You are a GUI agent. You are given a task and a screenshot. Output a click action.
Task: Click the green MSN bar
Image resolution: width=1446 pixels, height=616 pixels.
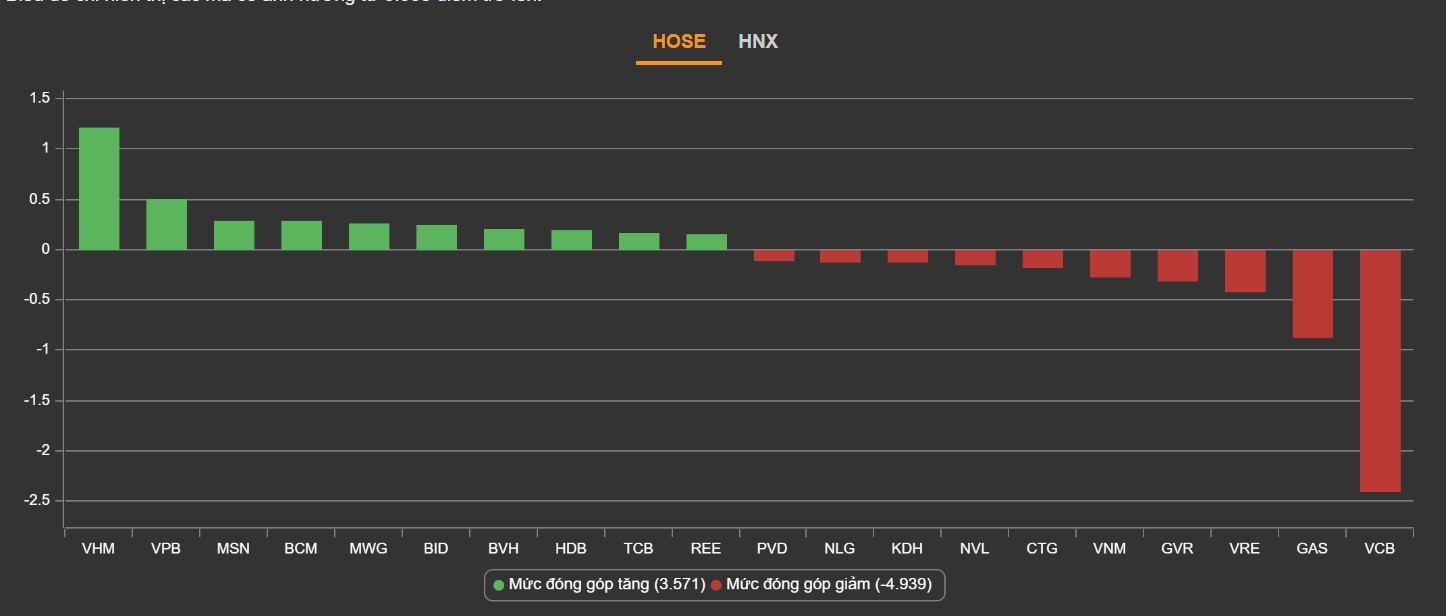pyautogui.click(x=234, y=235)
